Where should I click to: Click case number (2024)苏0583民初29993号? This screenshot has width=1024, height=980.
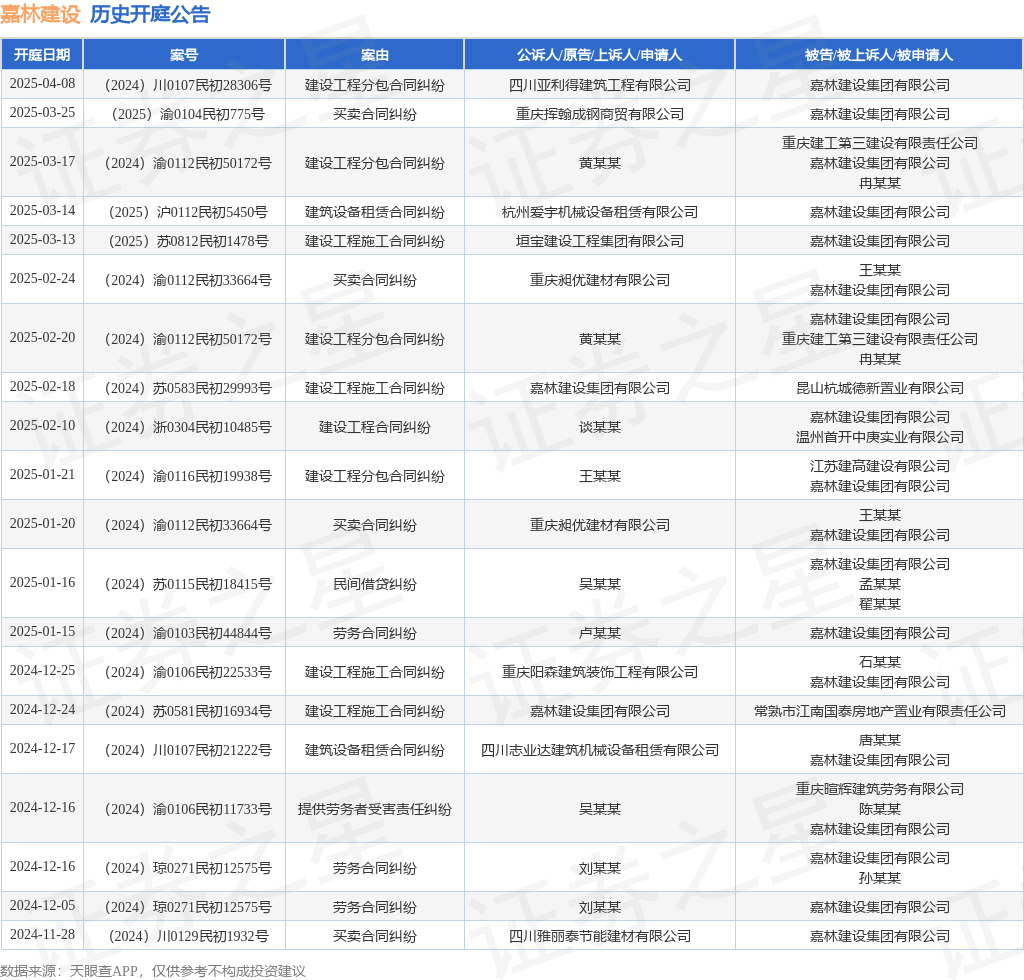click(x=188, y=388)
